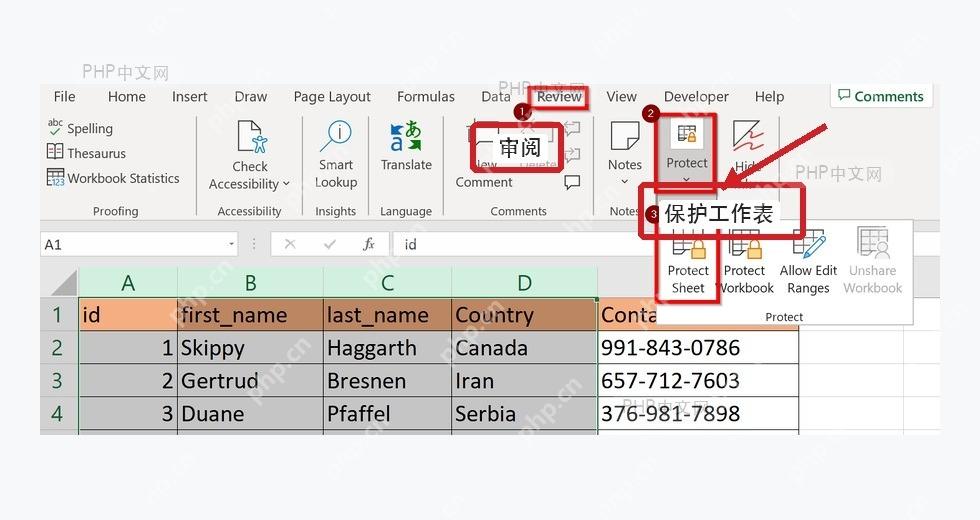Click the cell containing Iran
Image resolution: width=980 pixels, height=520 pixels.
click(524, 381)
